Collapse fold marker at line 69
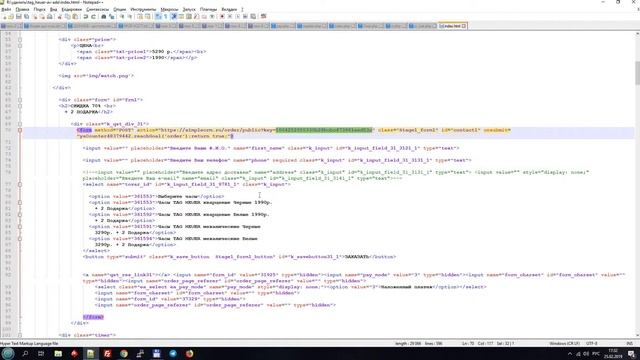 (20, 124)
